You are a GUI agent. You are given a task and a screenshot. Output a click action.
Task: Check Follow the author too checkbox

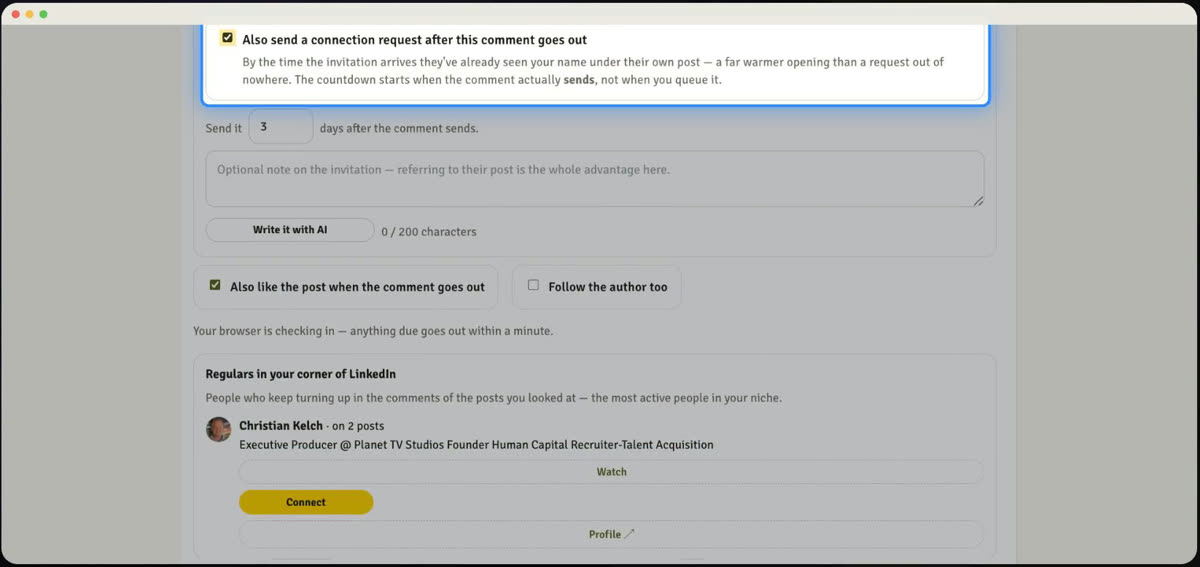(x=533, y=285)
